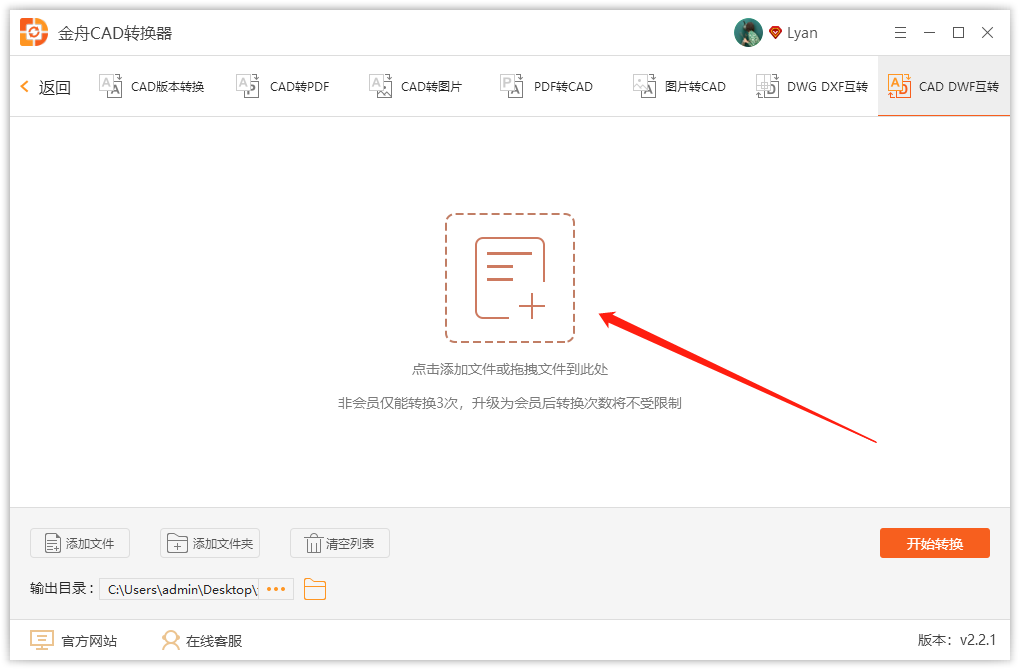Switch to the CAD版本转换 tab
Viewport: 1020px width, 670px height.
pyautogui.click(x=152, y=86)
